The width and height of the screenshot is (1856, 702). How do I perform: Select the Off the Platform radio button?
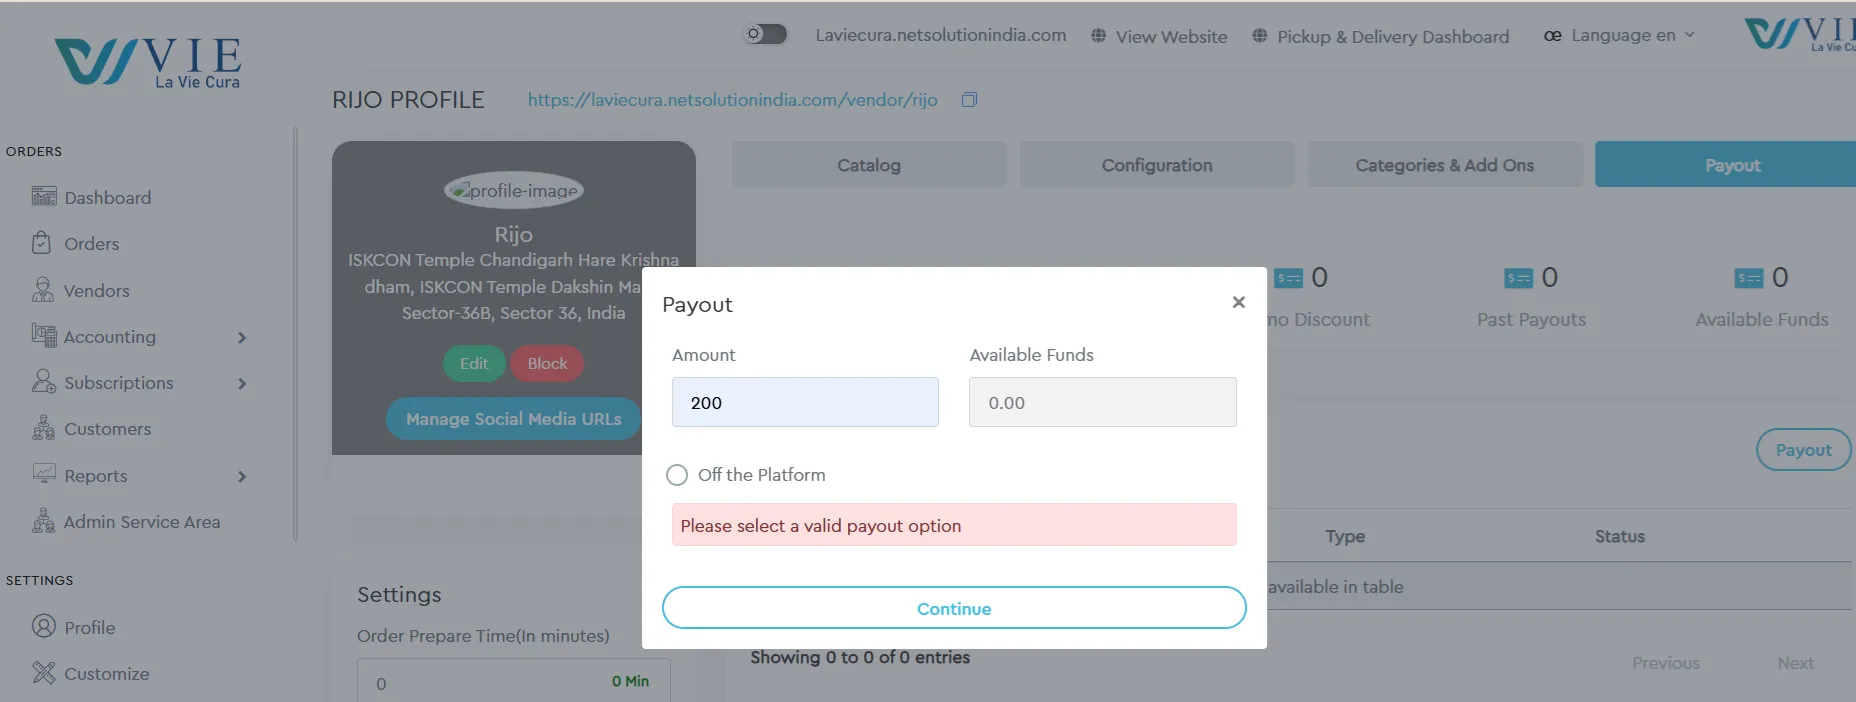677,475
